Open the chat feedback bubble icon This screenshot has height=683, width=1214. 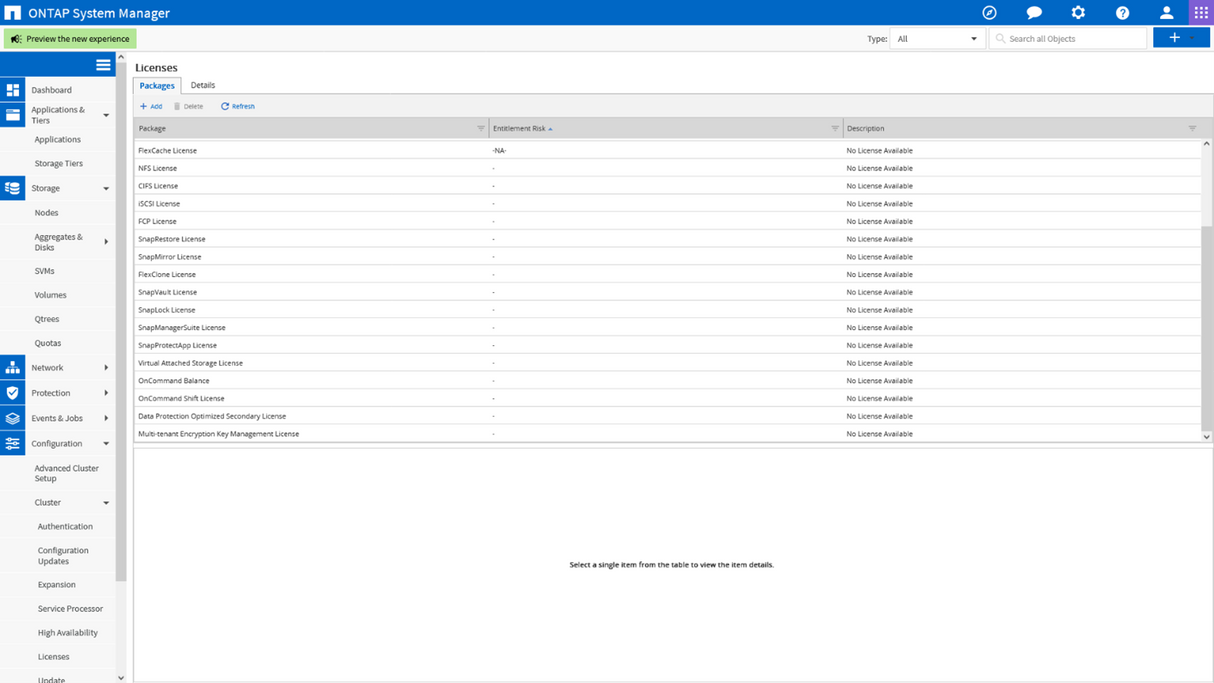pyautogui.click(x=1034, y=12)
